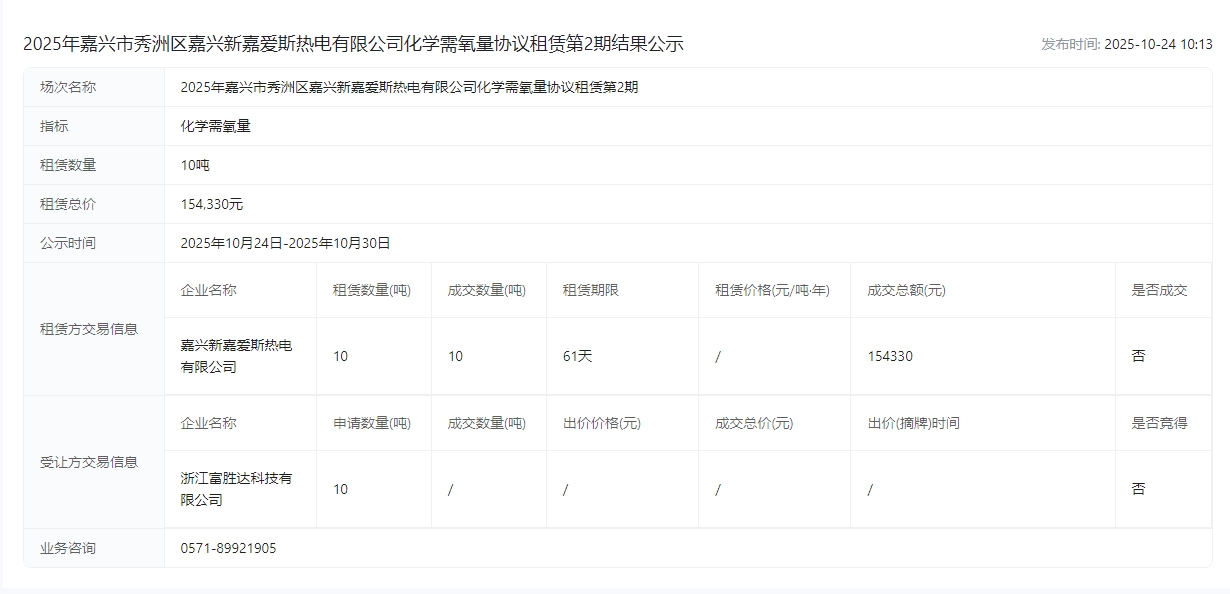Click the 租赁价格(元/吨·年) column header
Screen dimensions: 1230x594
point(772,290)
